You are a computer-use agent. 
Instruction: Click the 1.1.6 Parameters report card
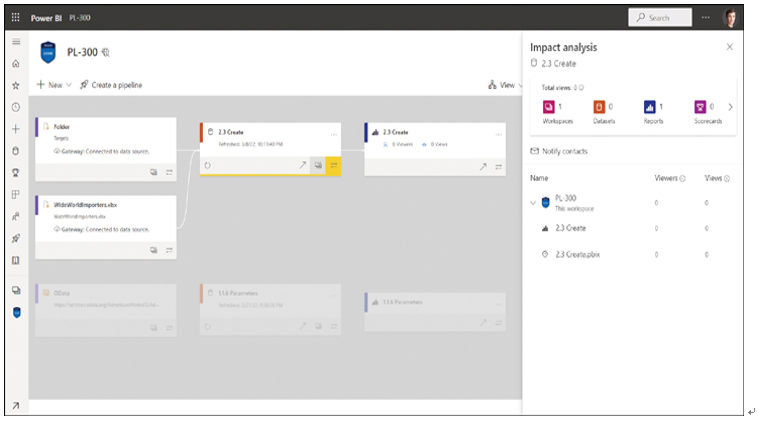[435, 312]
